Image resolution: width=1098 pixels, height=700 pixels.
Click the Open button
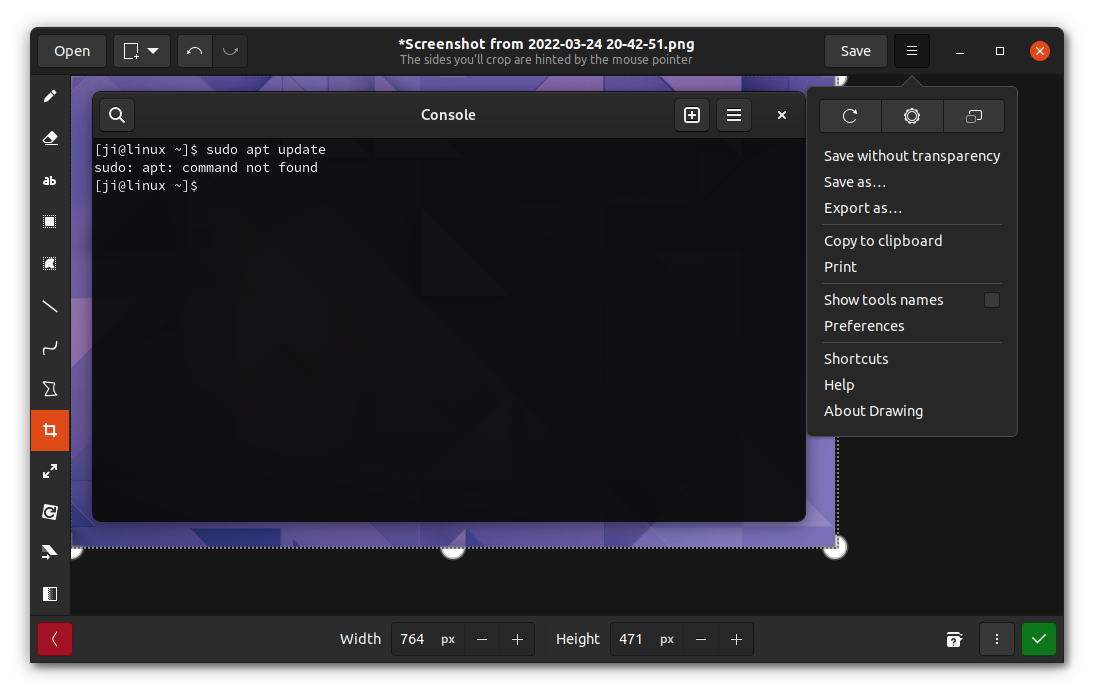click(71, 50)
